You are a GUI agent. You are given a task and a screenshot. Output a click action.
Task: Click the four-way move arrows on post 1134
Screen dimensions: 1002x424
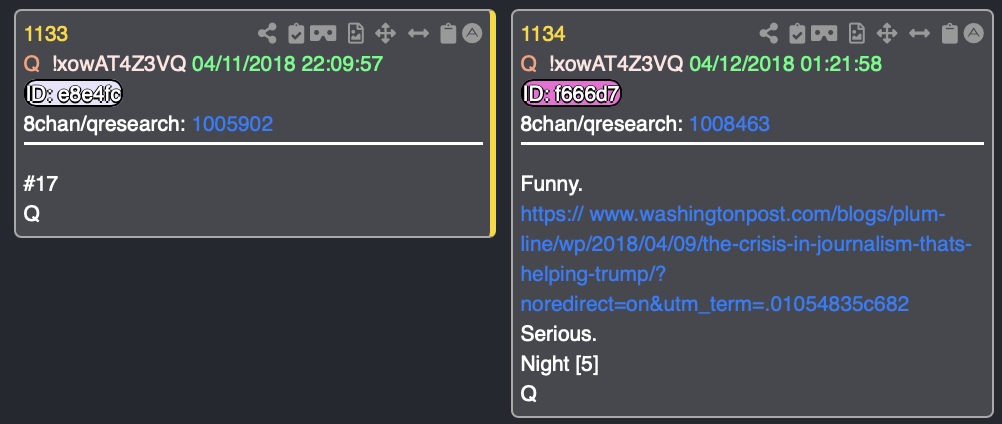(886, 33)
